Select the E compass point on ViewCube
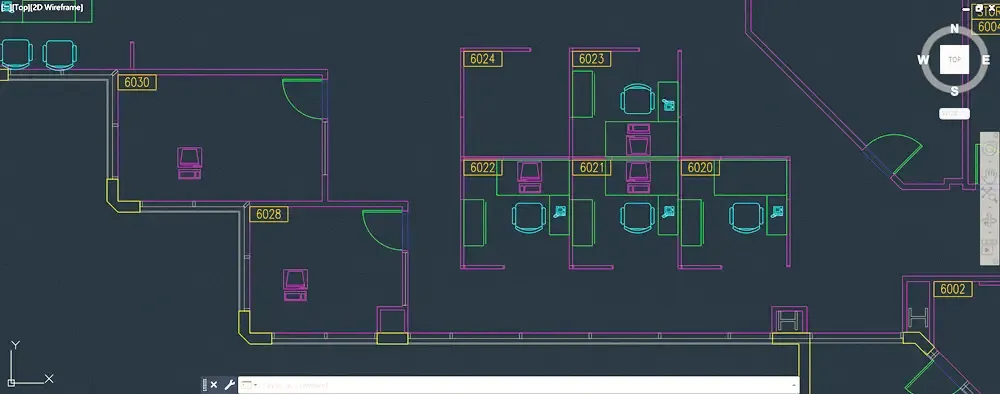The image size is (1000, 394). pyautogui.click(x=986, y=60)
